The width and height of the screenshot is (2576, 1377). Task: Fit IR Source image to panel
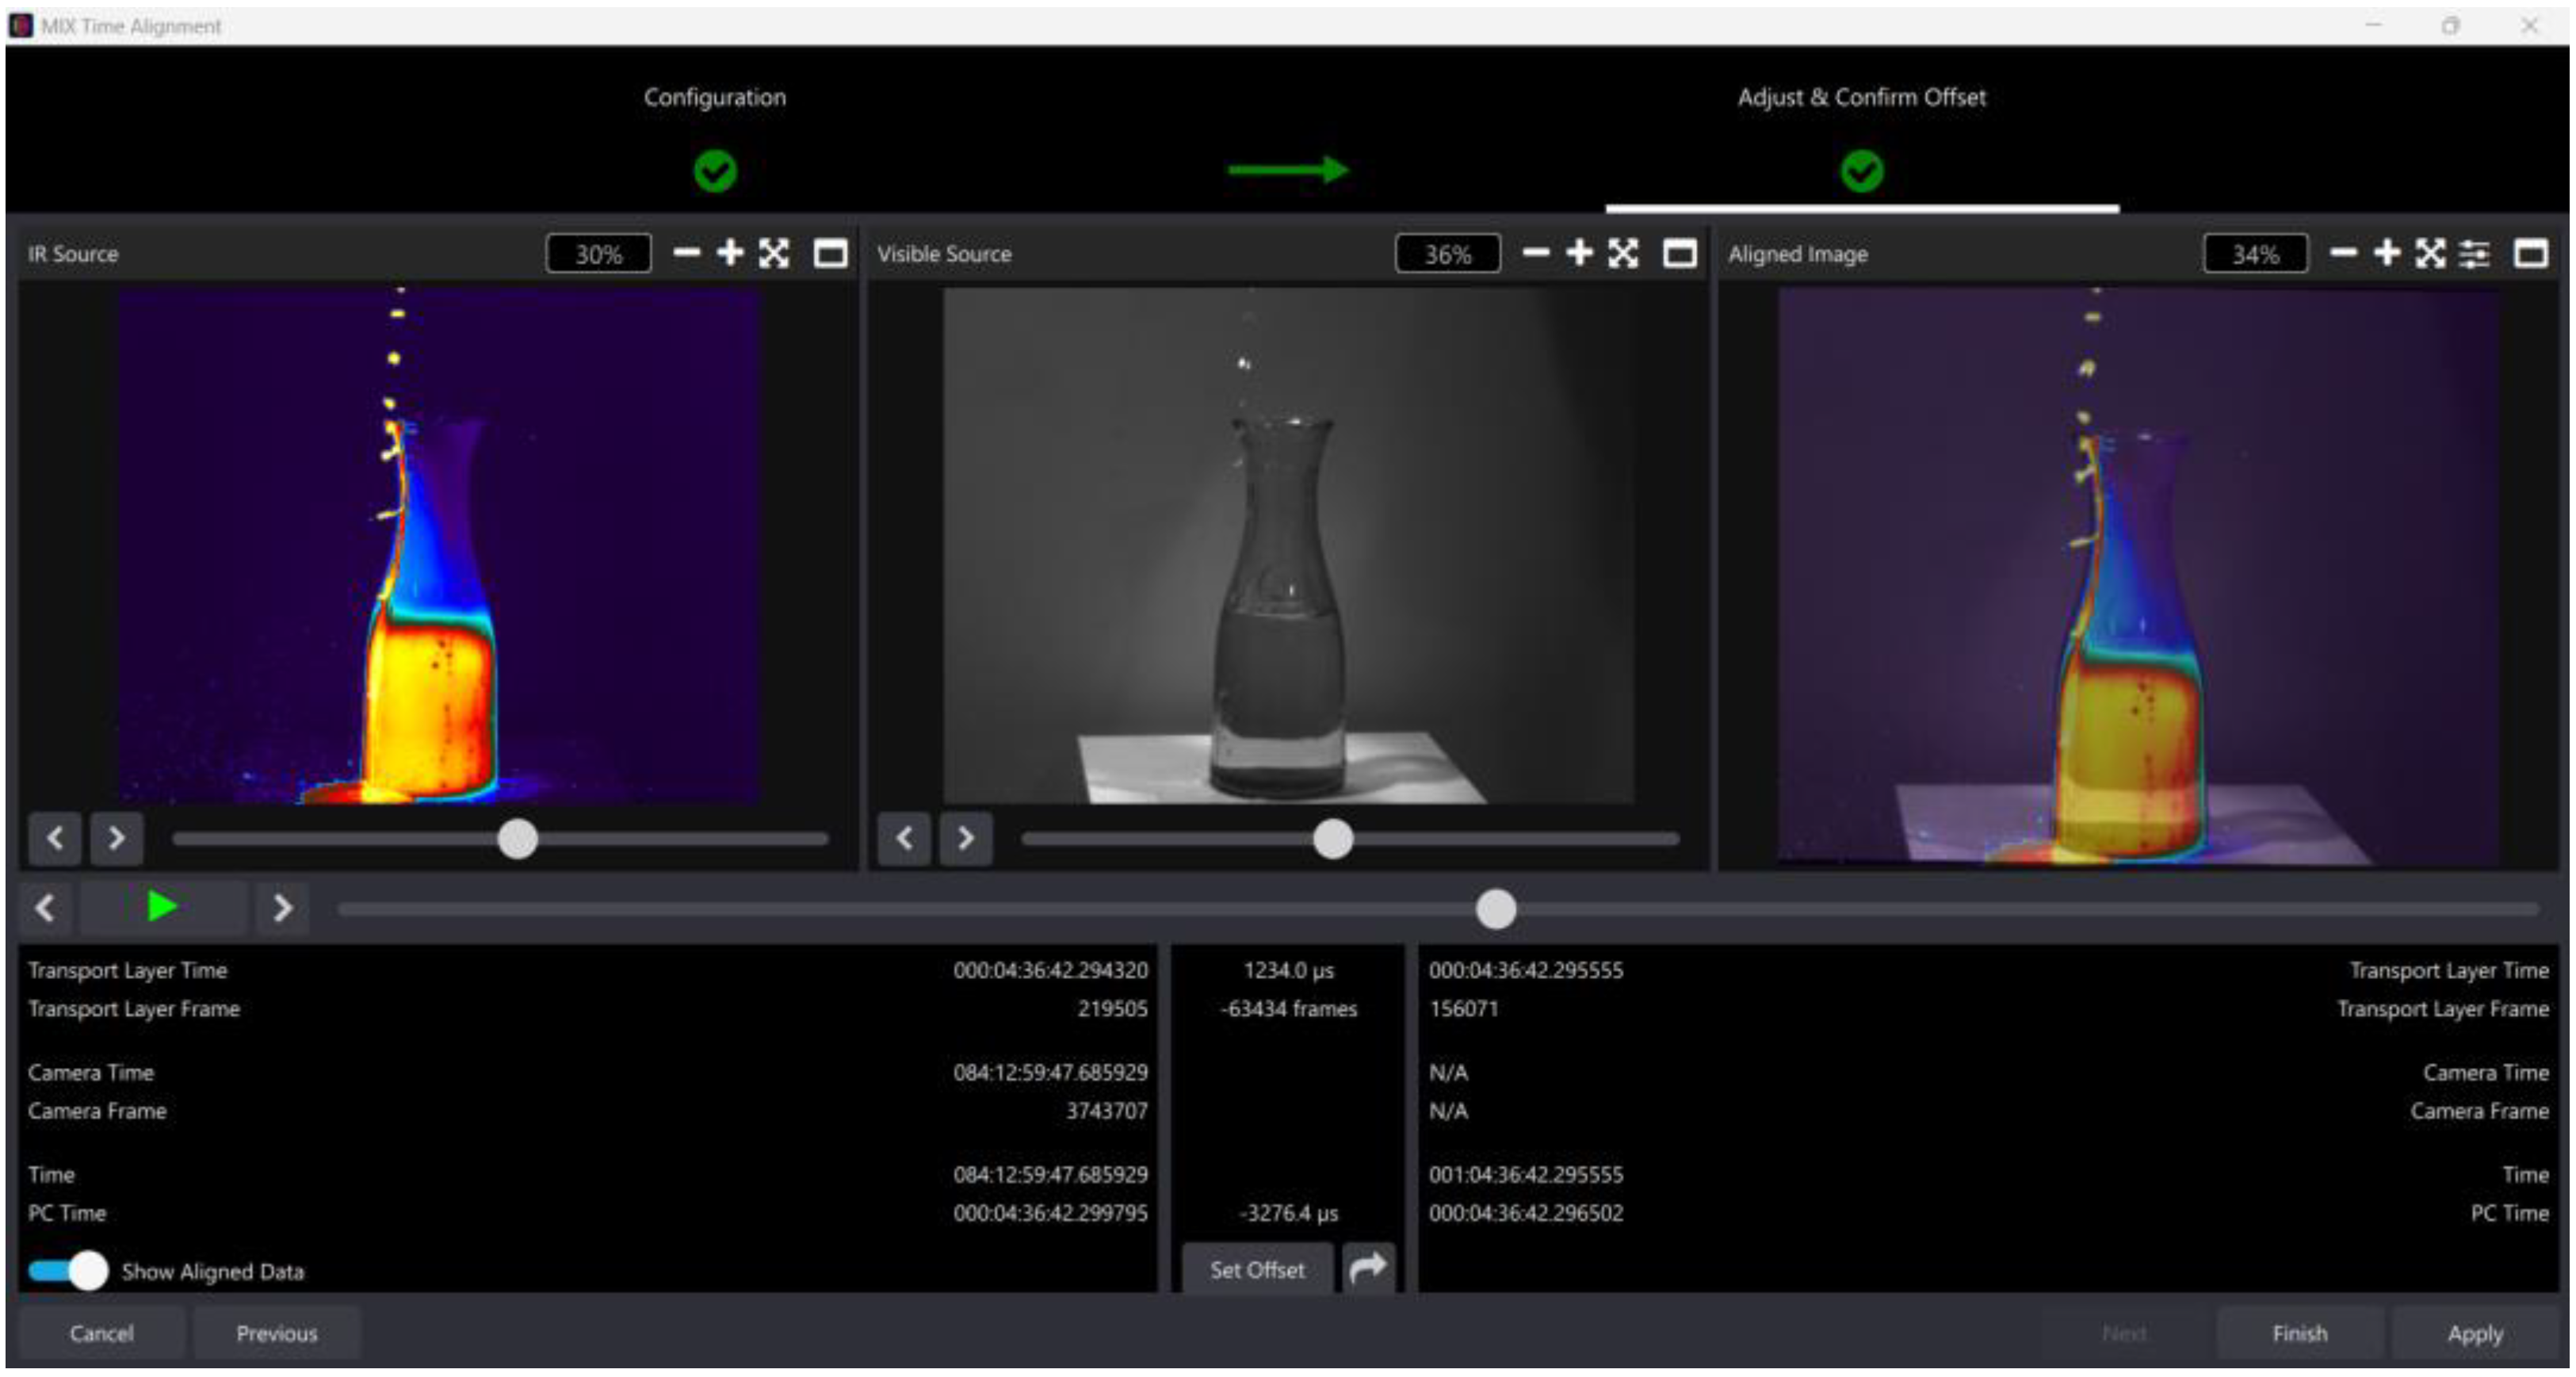tap(774, 253)
